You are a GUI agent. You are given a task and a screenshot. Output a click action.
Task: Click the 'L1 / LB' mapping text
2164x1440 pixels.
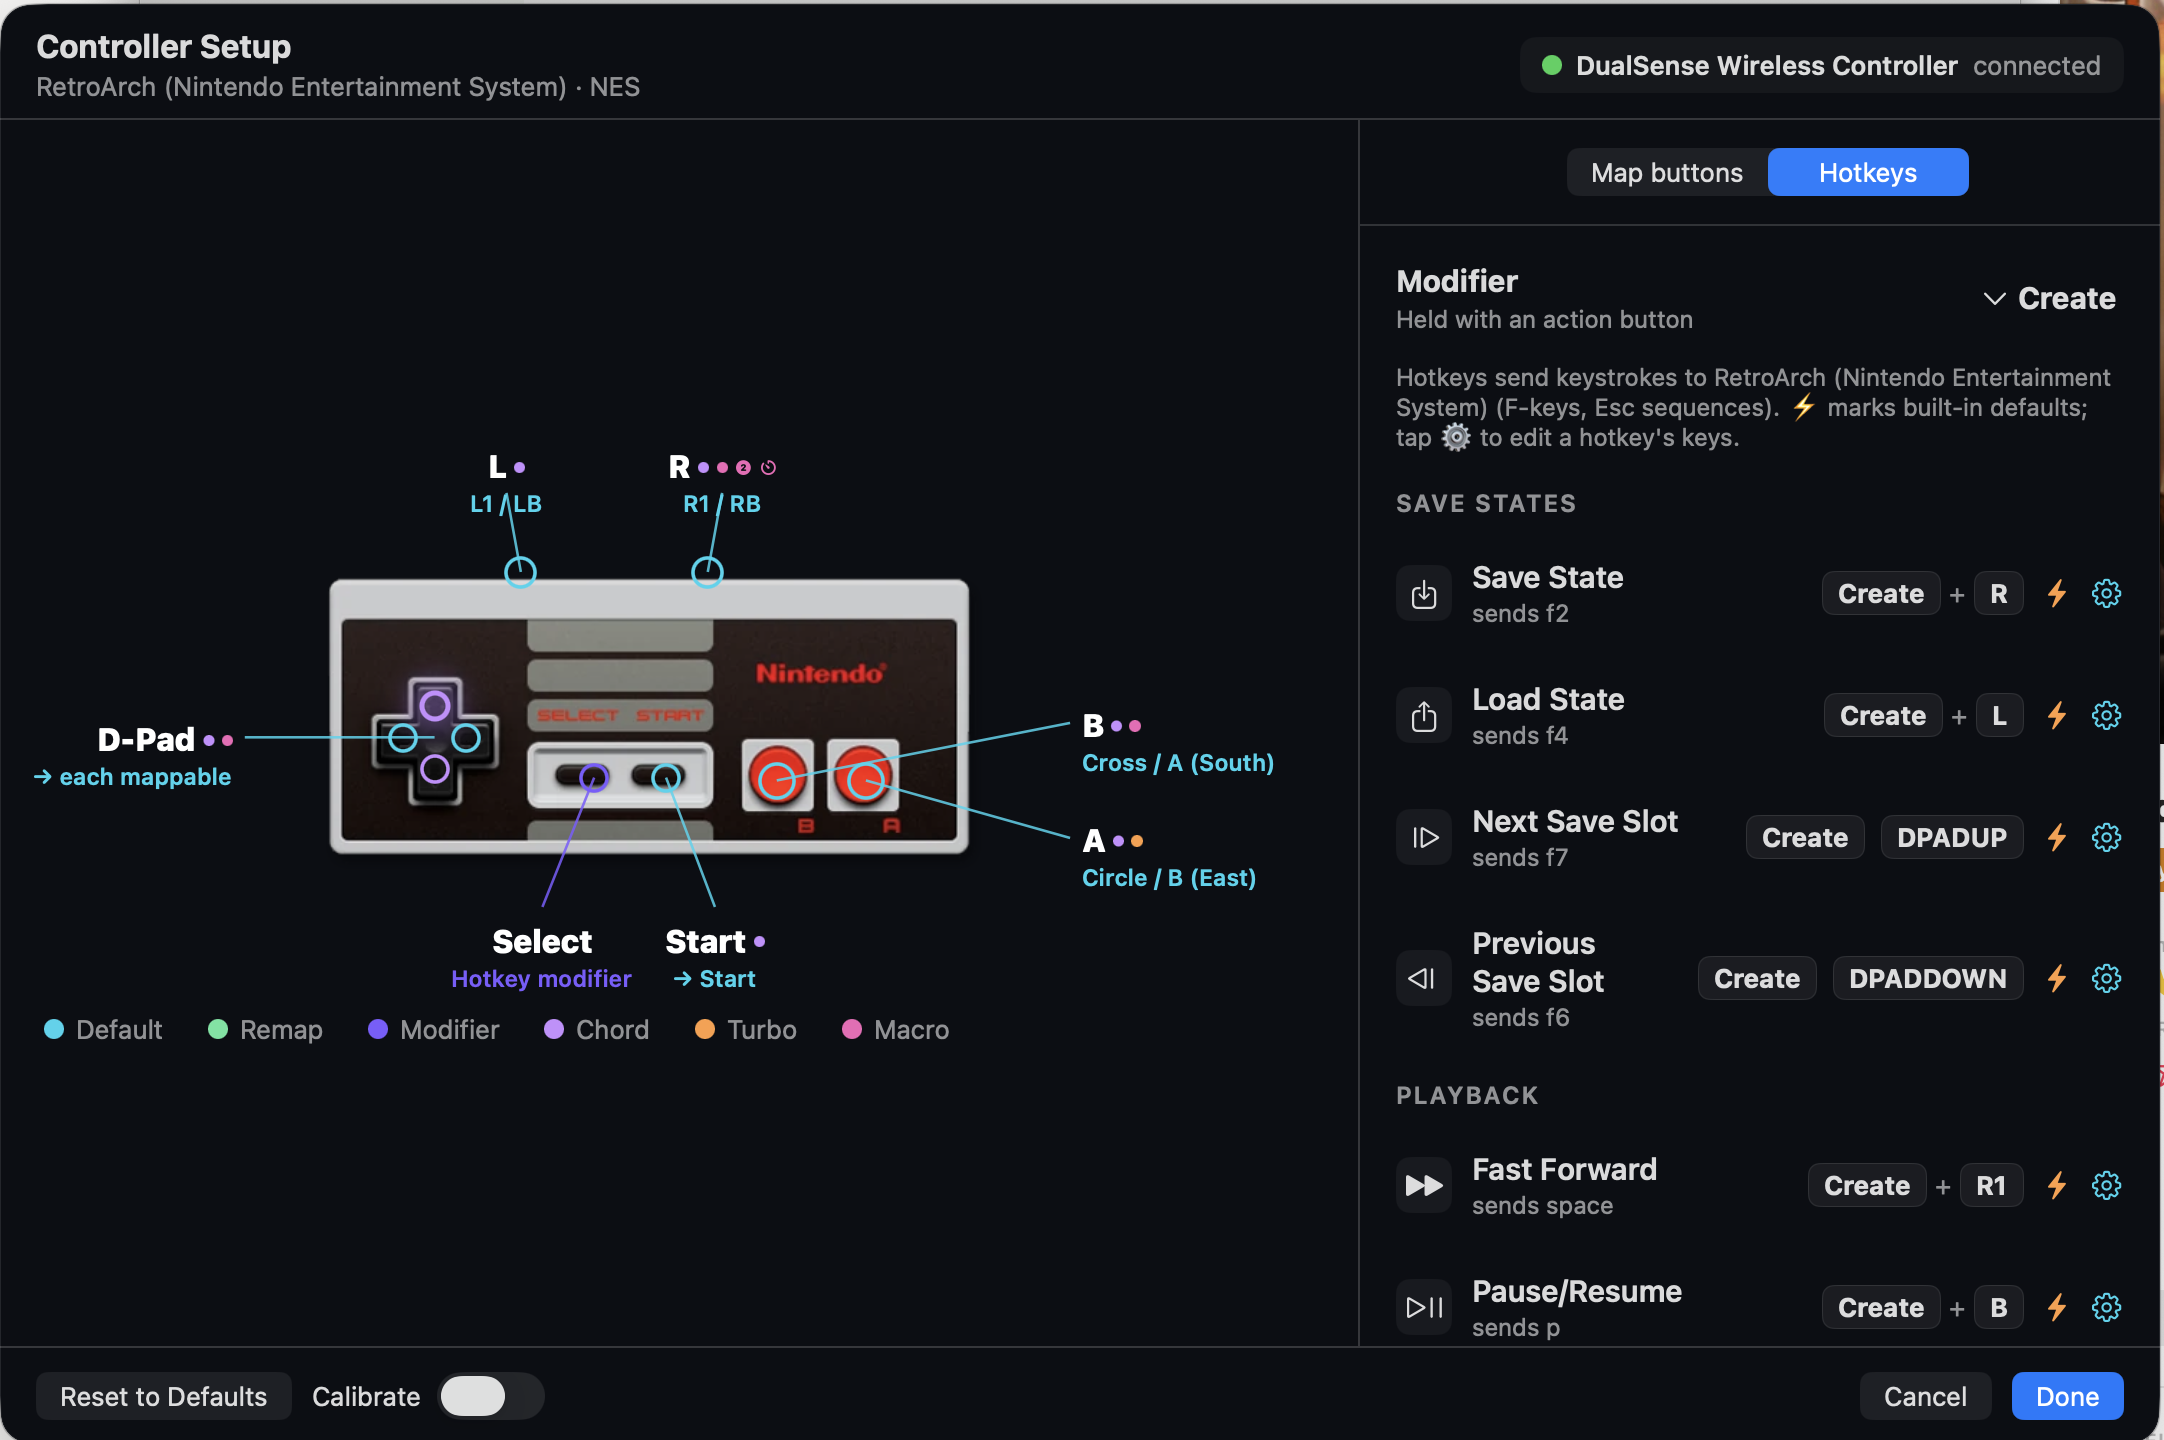point(506,504)
